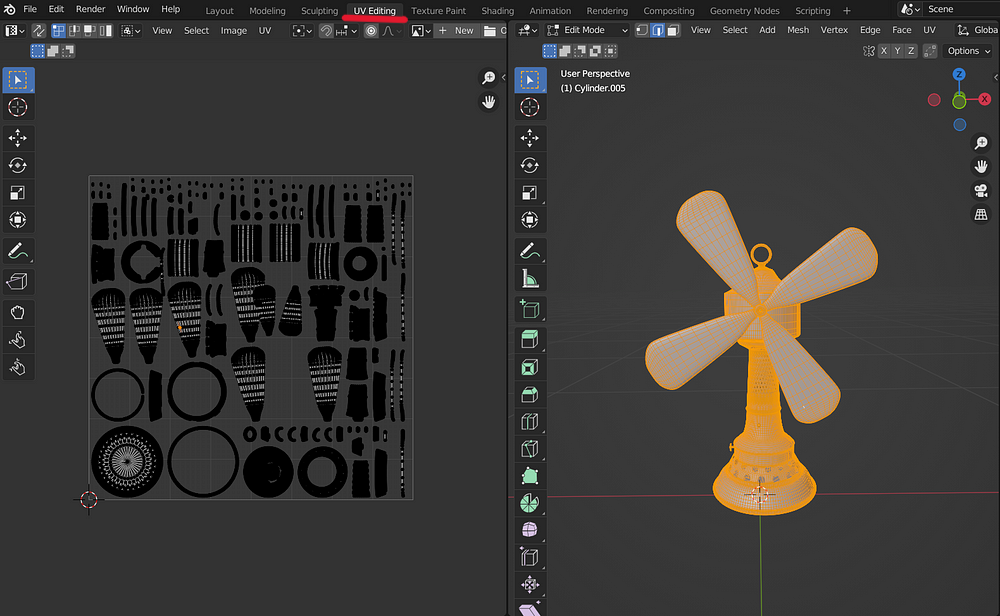Open the sticky selection mode dropdown
The height and width of the screenshot is (616, 1000).
pos(130,31)
